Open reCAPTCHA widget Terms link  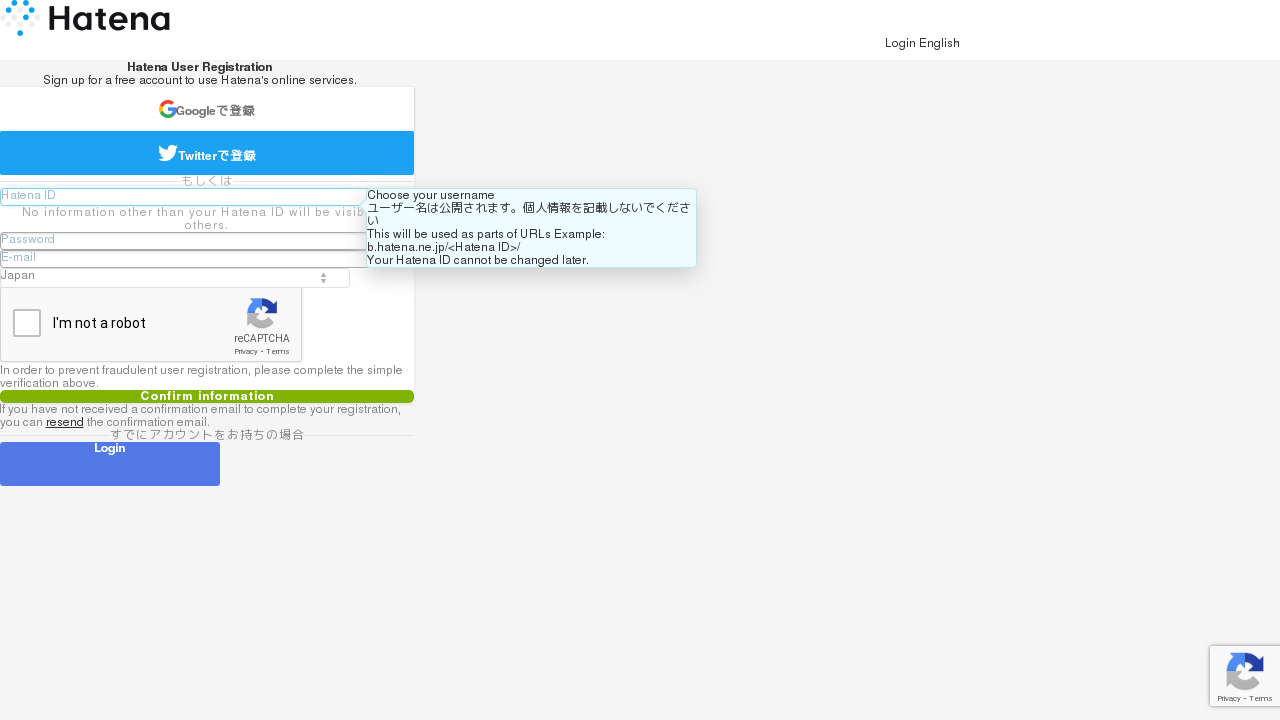(x=277, y=351)
